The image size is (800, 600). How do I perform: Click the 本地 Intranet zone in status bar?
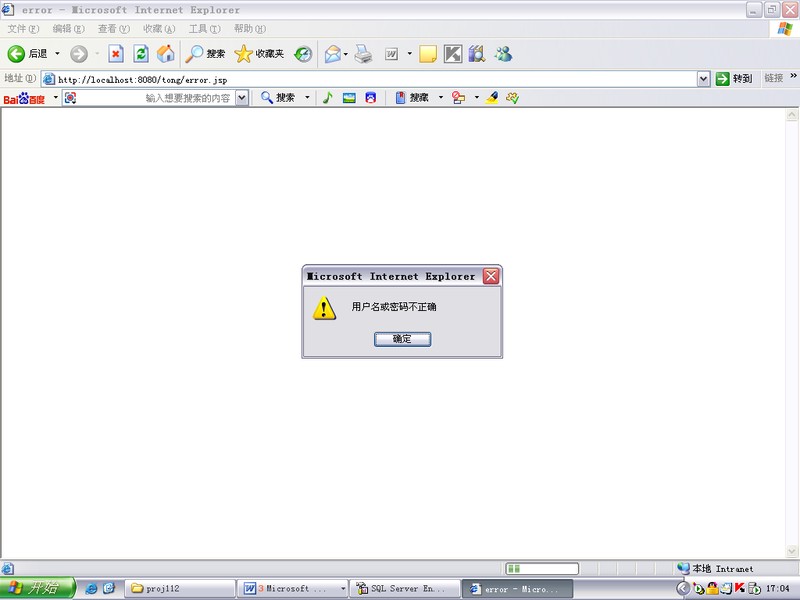[715, 568]
